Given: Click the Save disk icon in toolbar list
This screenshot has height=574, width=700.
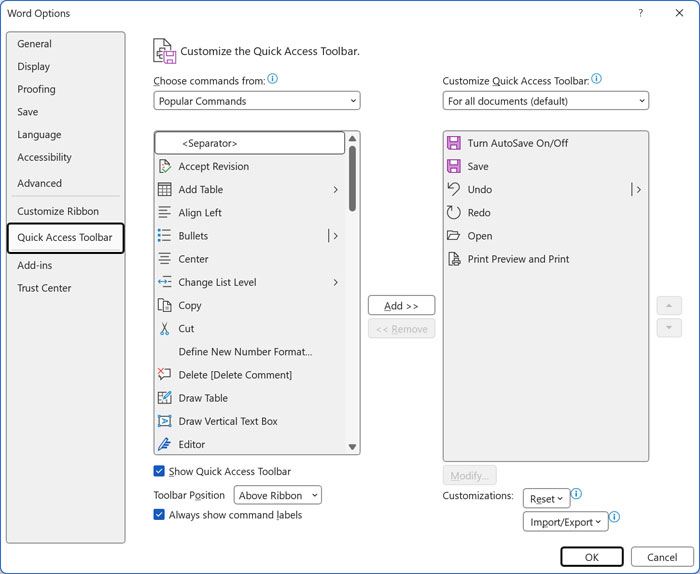Looking at the screenshot, I should pos(454,166).
